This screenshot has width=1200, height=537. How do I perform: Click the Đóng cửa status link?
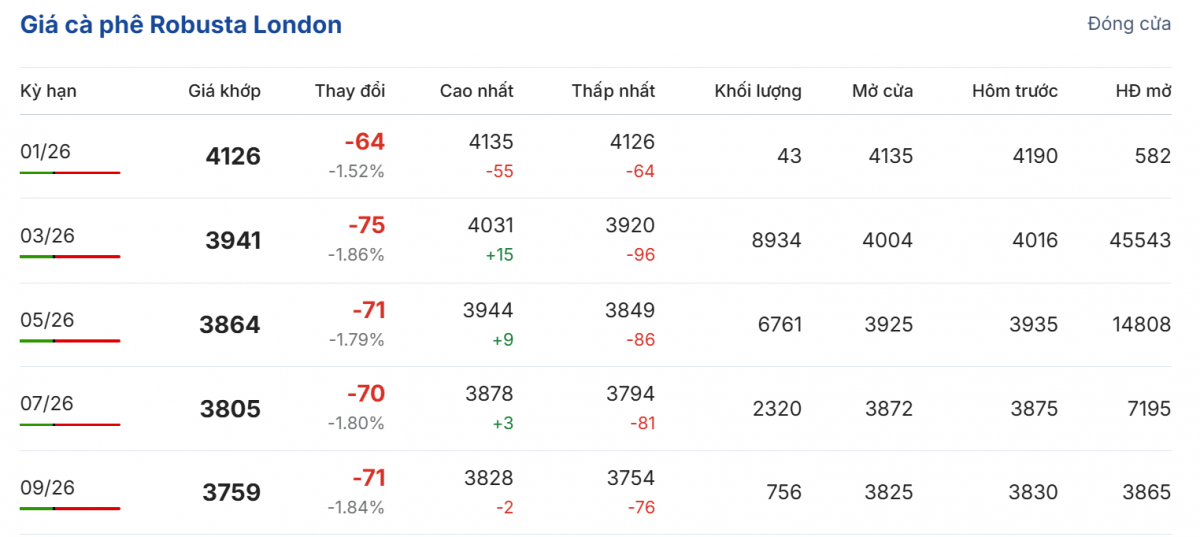click(x=1129, y=24)
